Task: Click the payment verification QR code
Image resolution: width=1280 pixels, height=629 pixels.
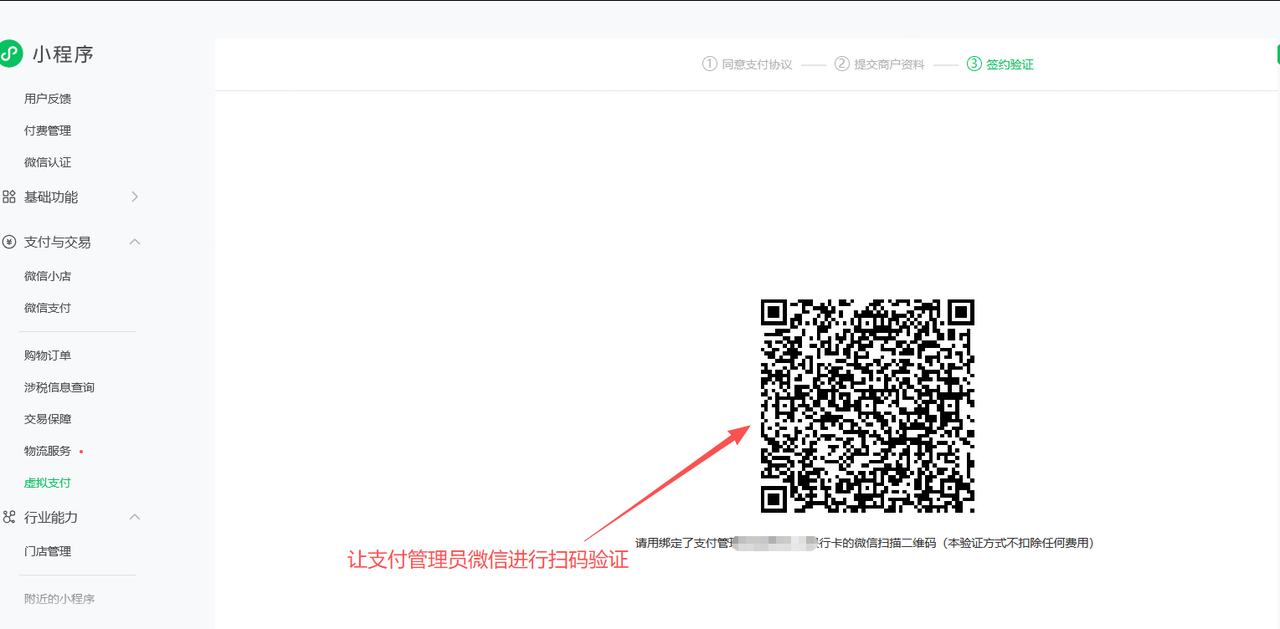Action: coord(868,406)
